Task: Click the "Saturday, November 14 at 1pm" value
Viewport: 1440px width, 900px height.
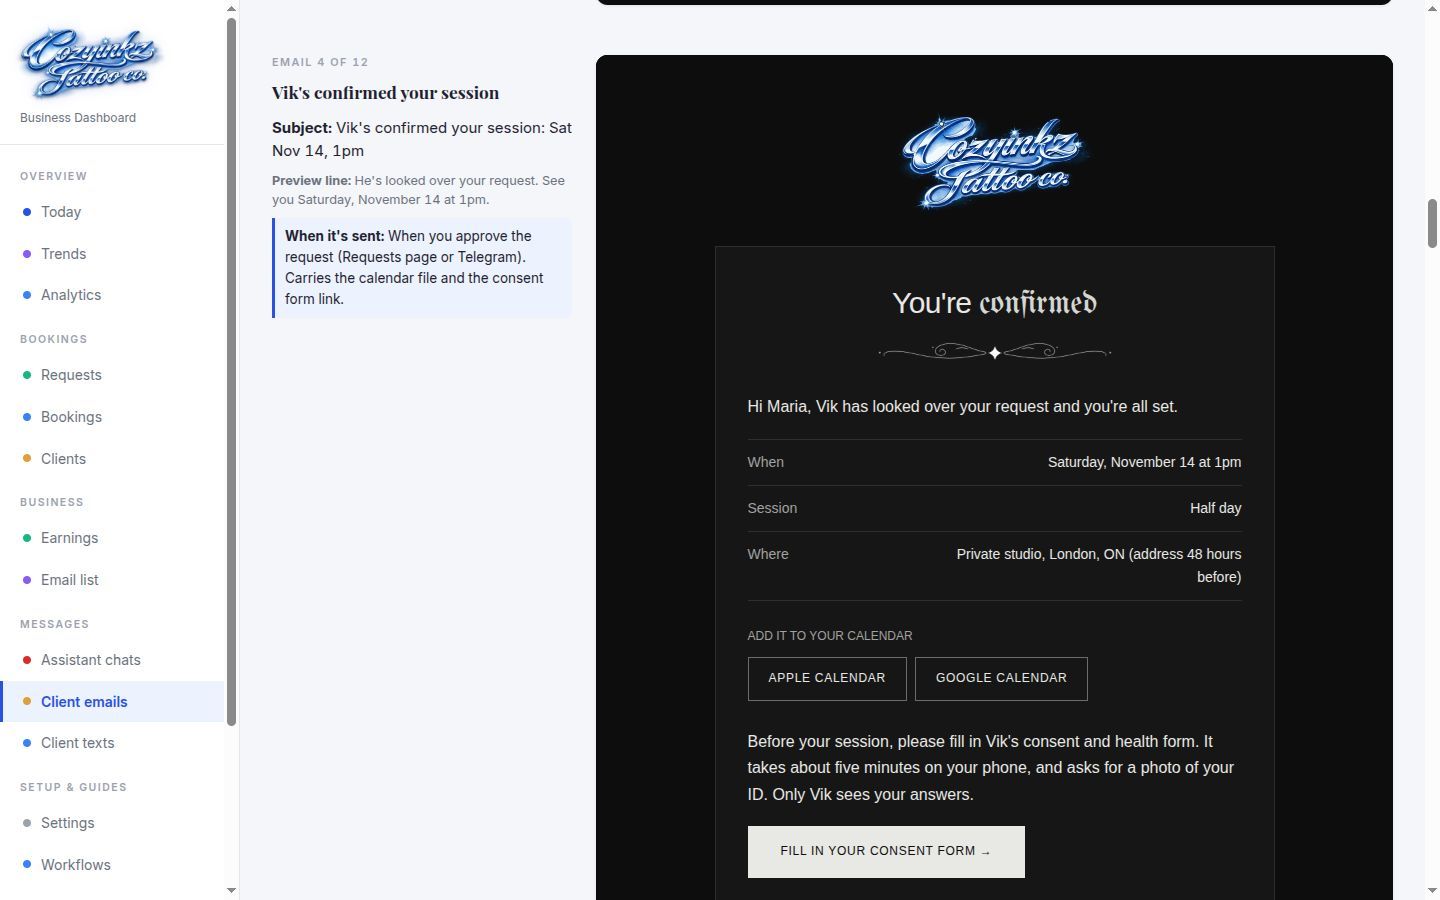Action: point(1144,462)
